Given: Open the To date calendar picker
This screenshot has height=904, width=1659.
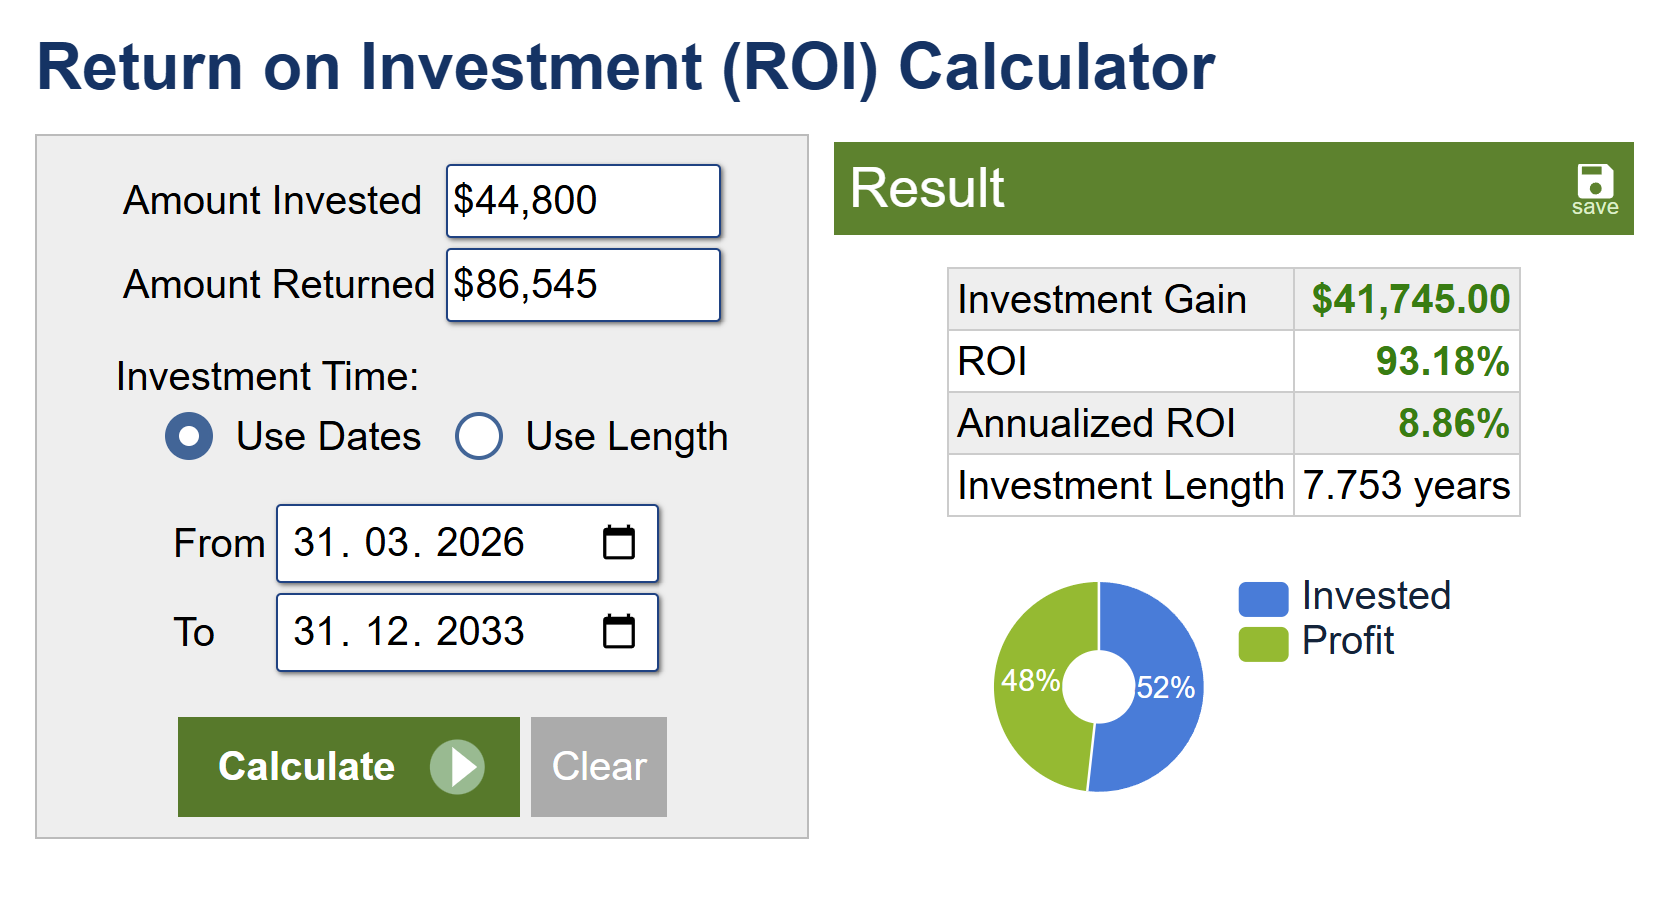Looking at the screenshot, I should (619, 632).
